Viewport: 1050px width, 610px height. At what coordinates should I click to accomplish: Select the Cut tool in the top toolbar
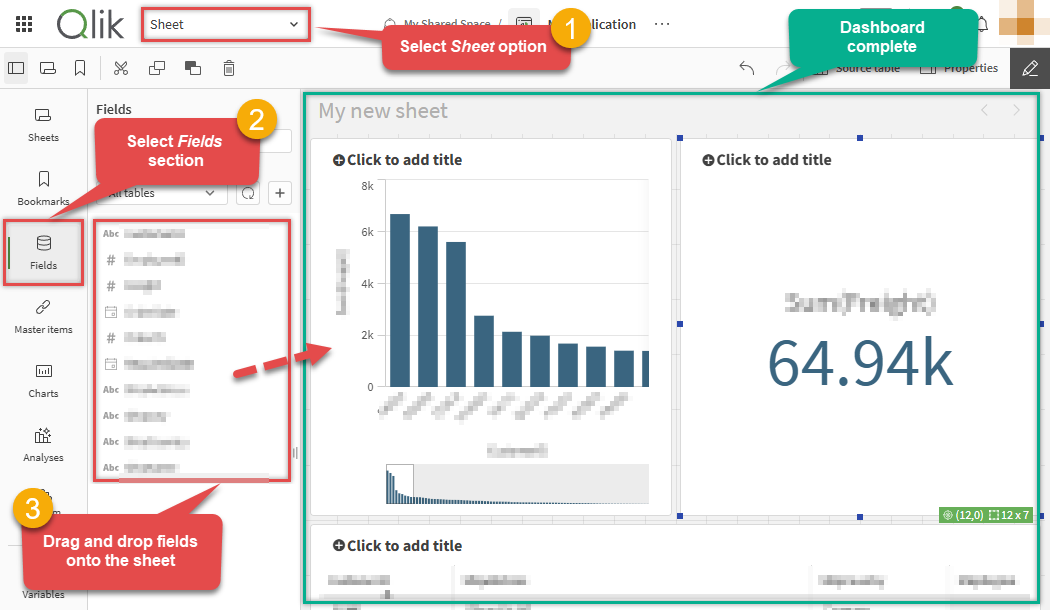120,67
